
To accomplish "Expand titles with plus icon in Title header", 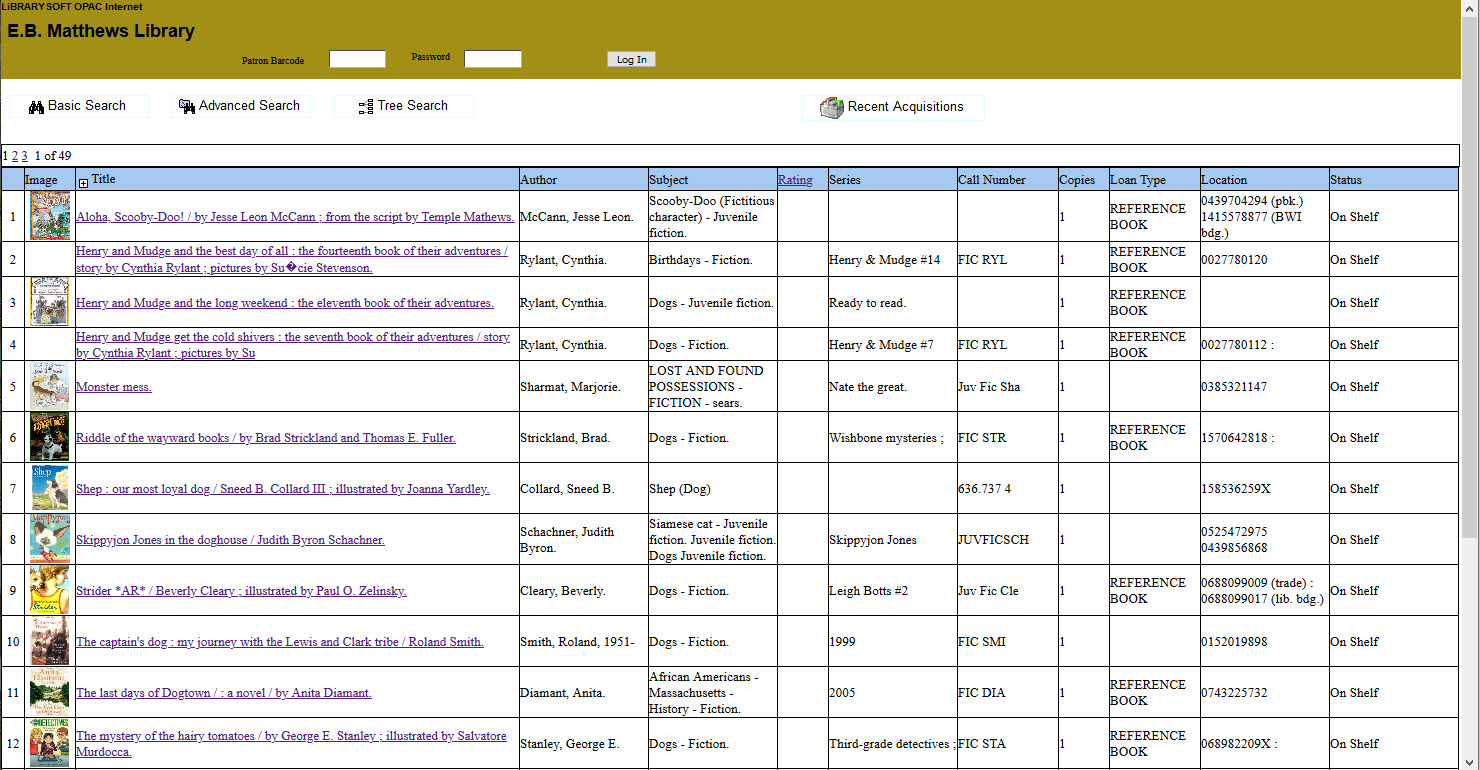I will [x=83, y=182].
